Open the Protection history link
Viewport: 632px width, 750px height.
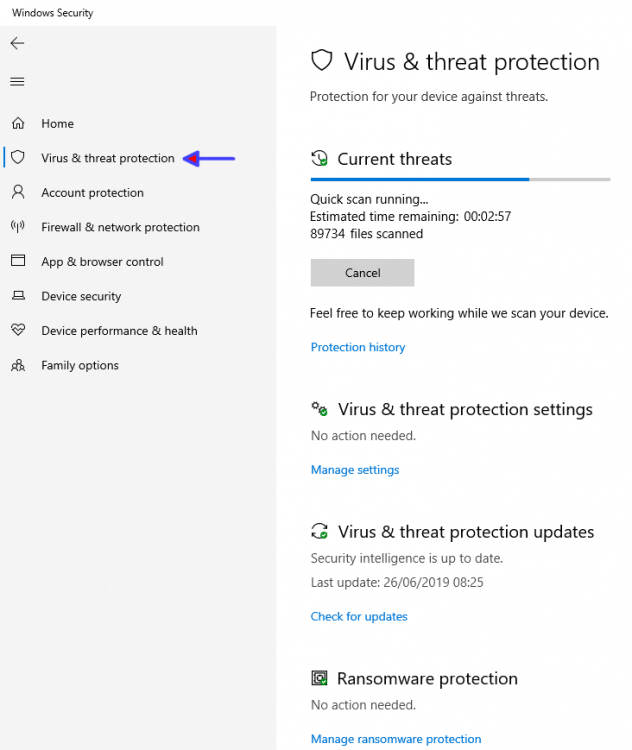(x=358, y=347)
